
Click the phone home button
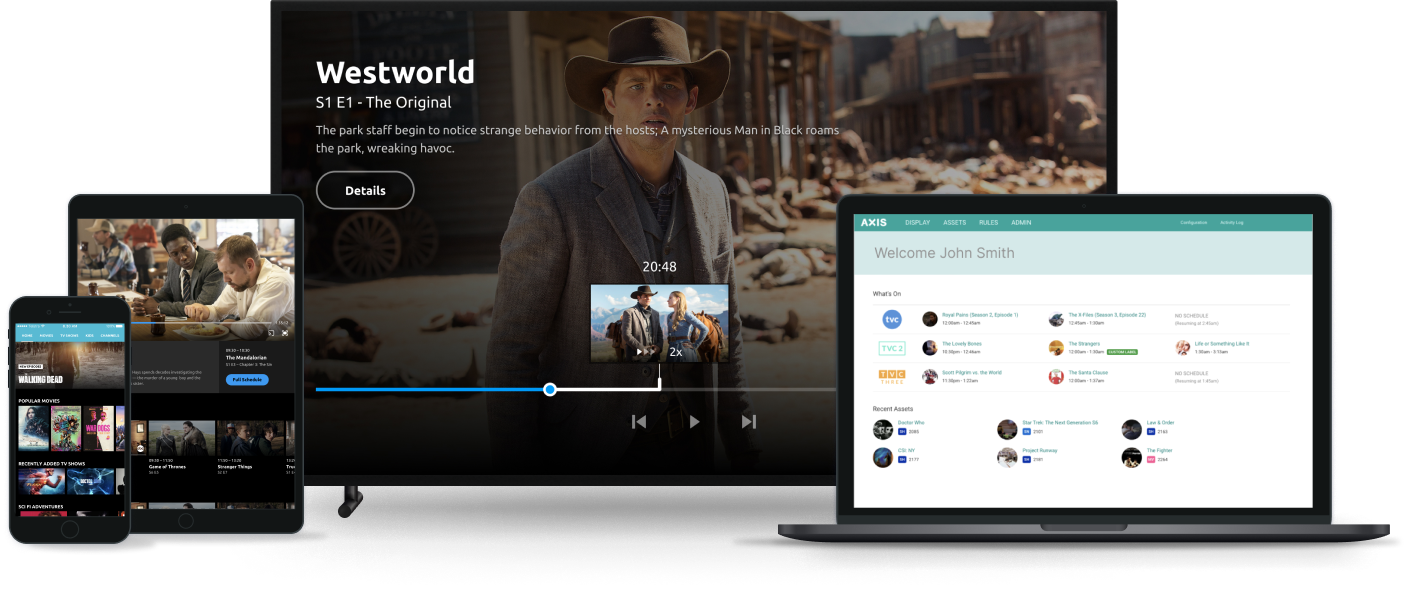tap(70, 529)
